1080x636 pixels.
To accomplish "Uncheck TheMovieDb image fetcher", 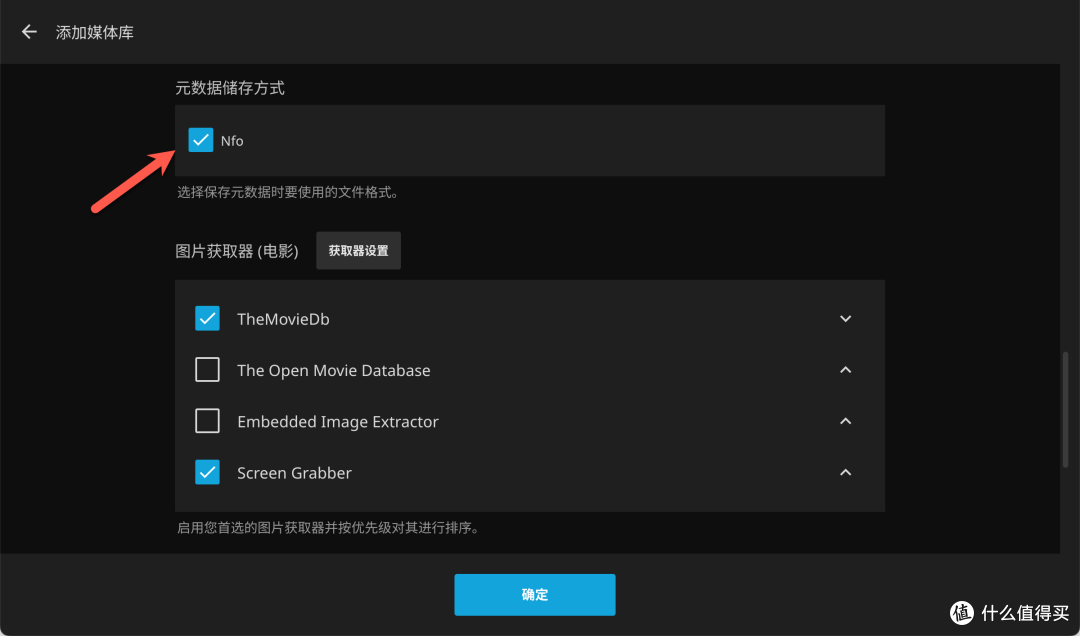I will pyautogui.click(x=207, y=318).
